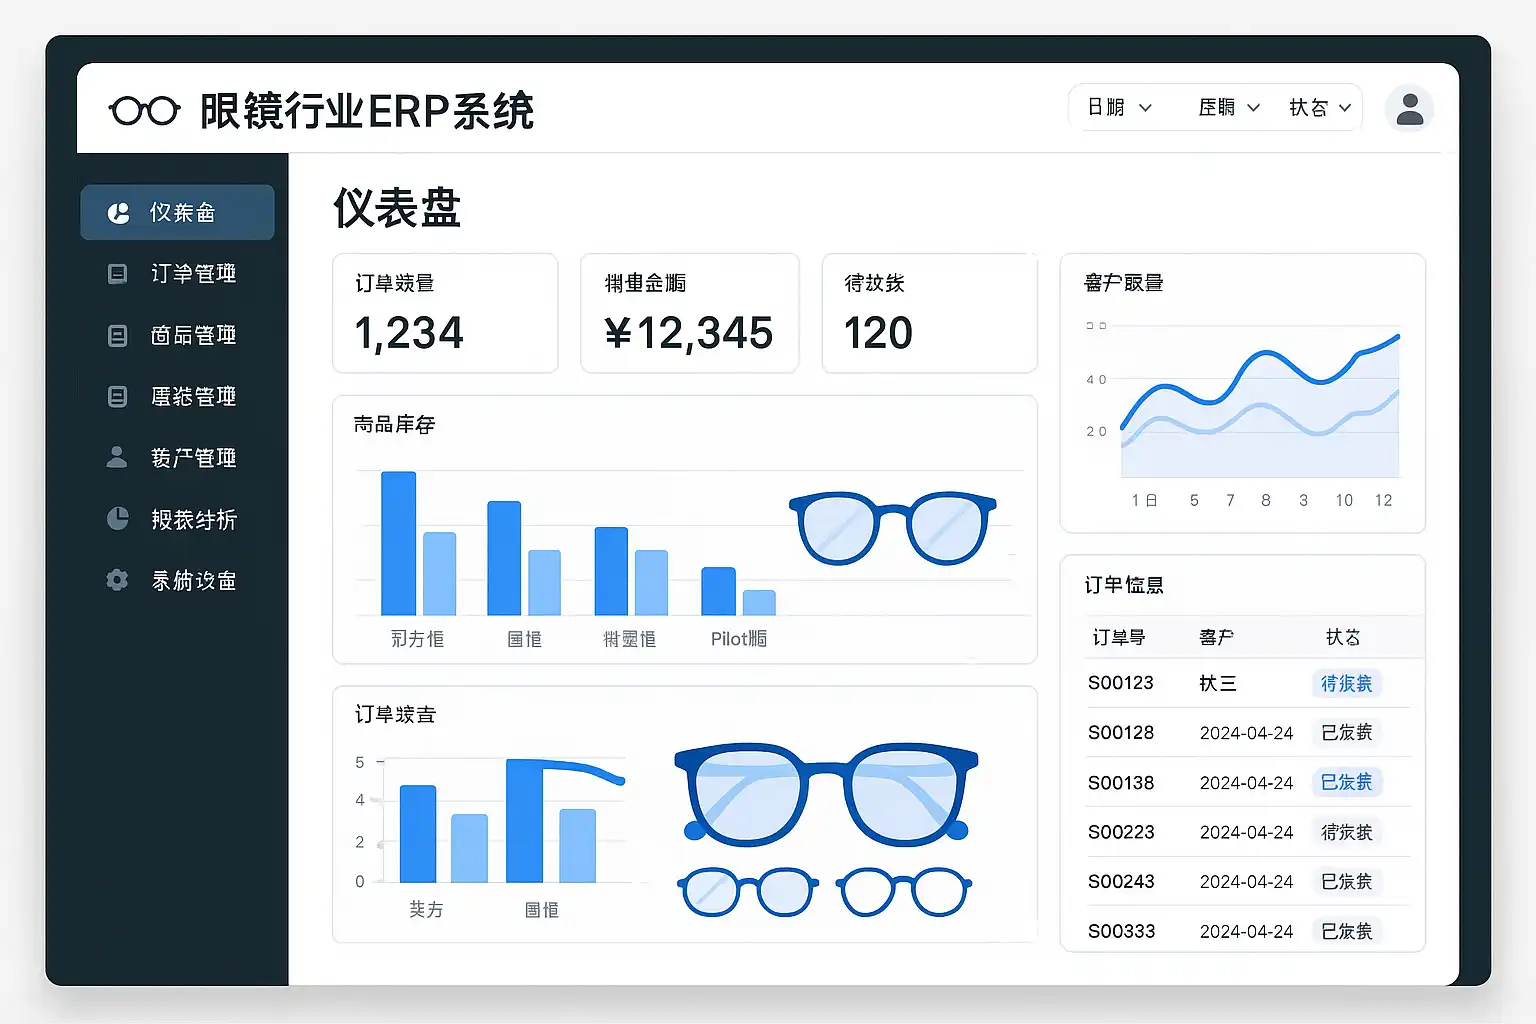The width and height of the screenshot is (1536, 1024).
Task: Click the date 2024-04-24 in the S00243 row
Action: pyautogui.click(x=1247, y=882)
